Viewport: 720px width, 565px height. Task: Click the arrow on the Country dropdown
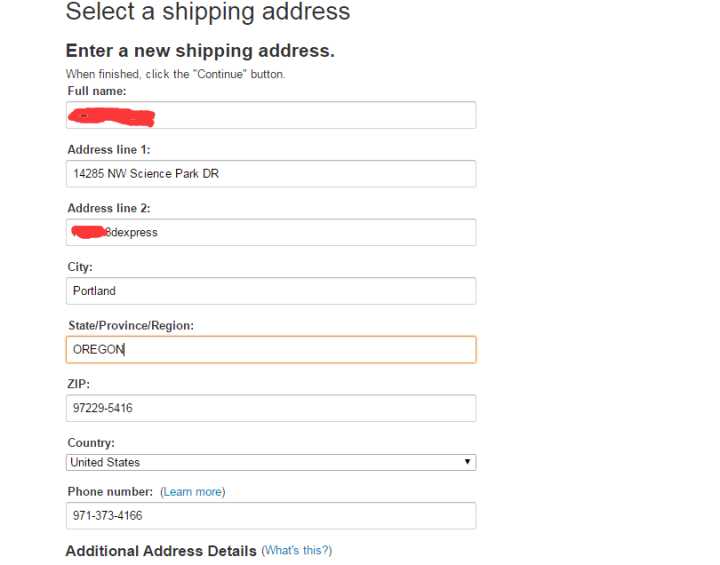(x=467, y=462)
